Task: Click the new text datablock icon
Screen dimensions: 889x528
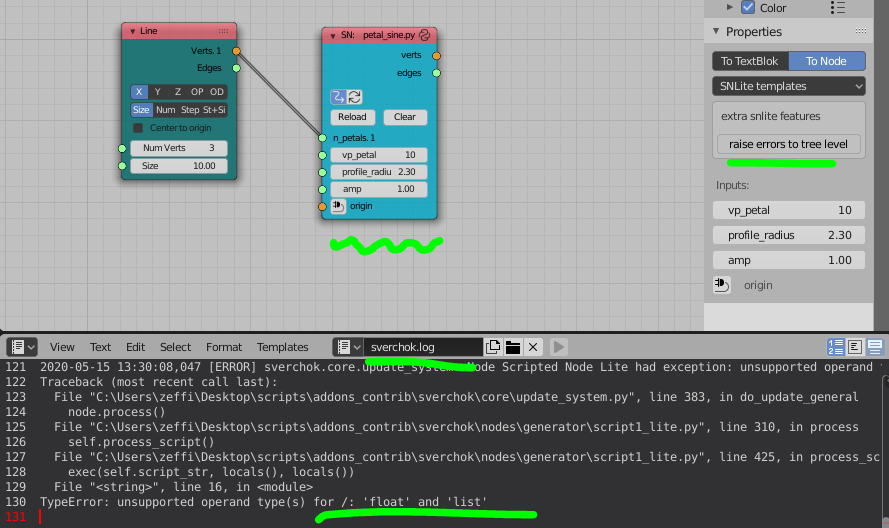Action: point(493,347)
